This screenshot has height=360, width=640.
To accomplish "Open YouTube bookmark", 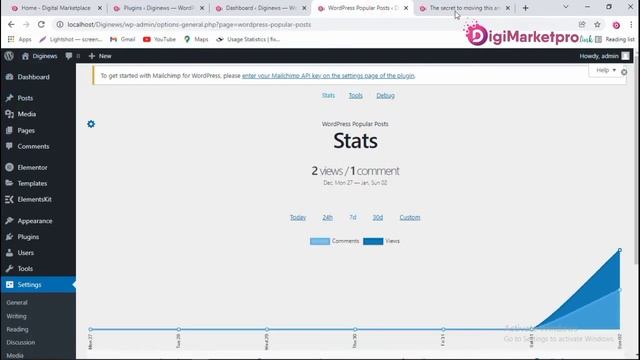I will click(159, 39).
